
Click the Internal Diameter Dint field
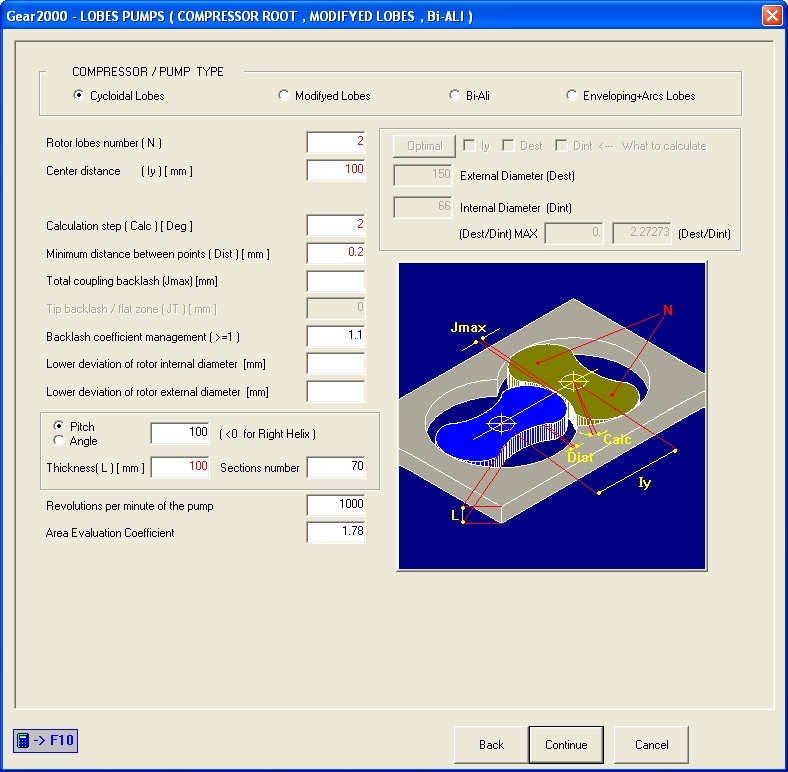423,207
